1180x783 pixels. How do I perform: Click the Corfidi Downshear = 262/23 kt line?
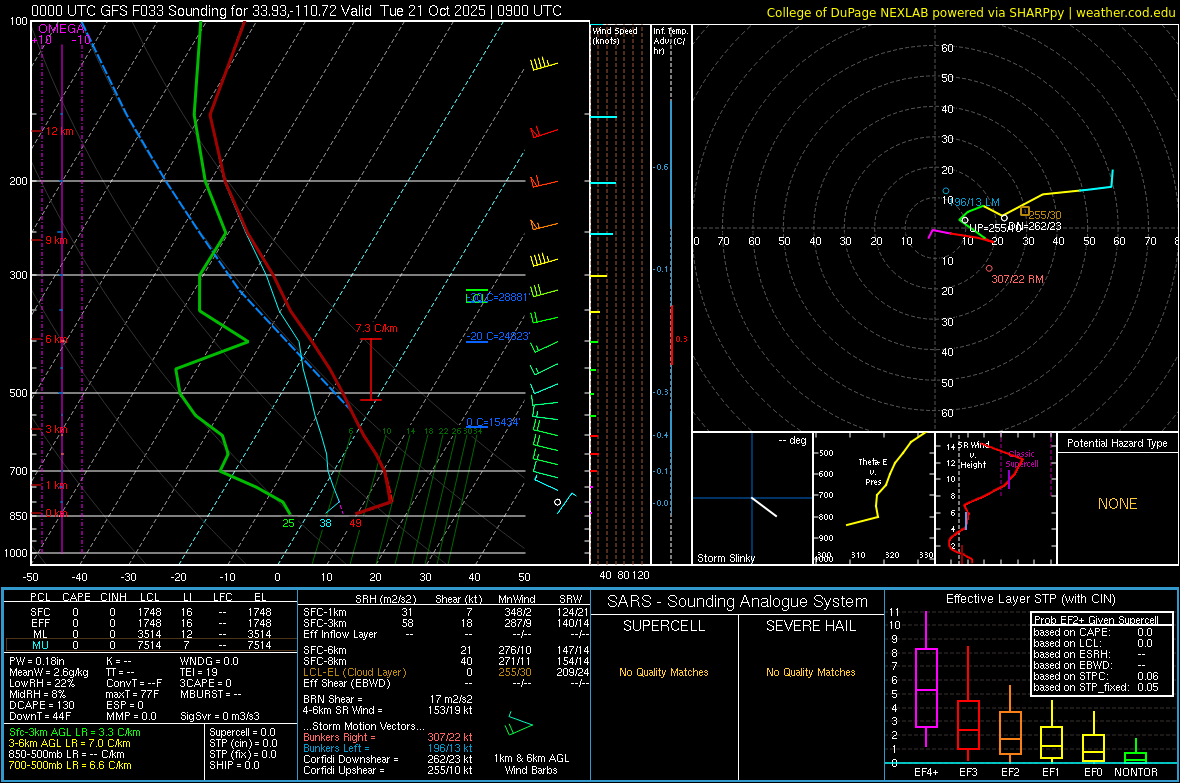tap(388, 759)
